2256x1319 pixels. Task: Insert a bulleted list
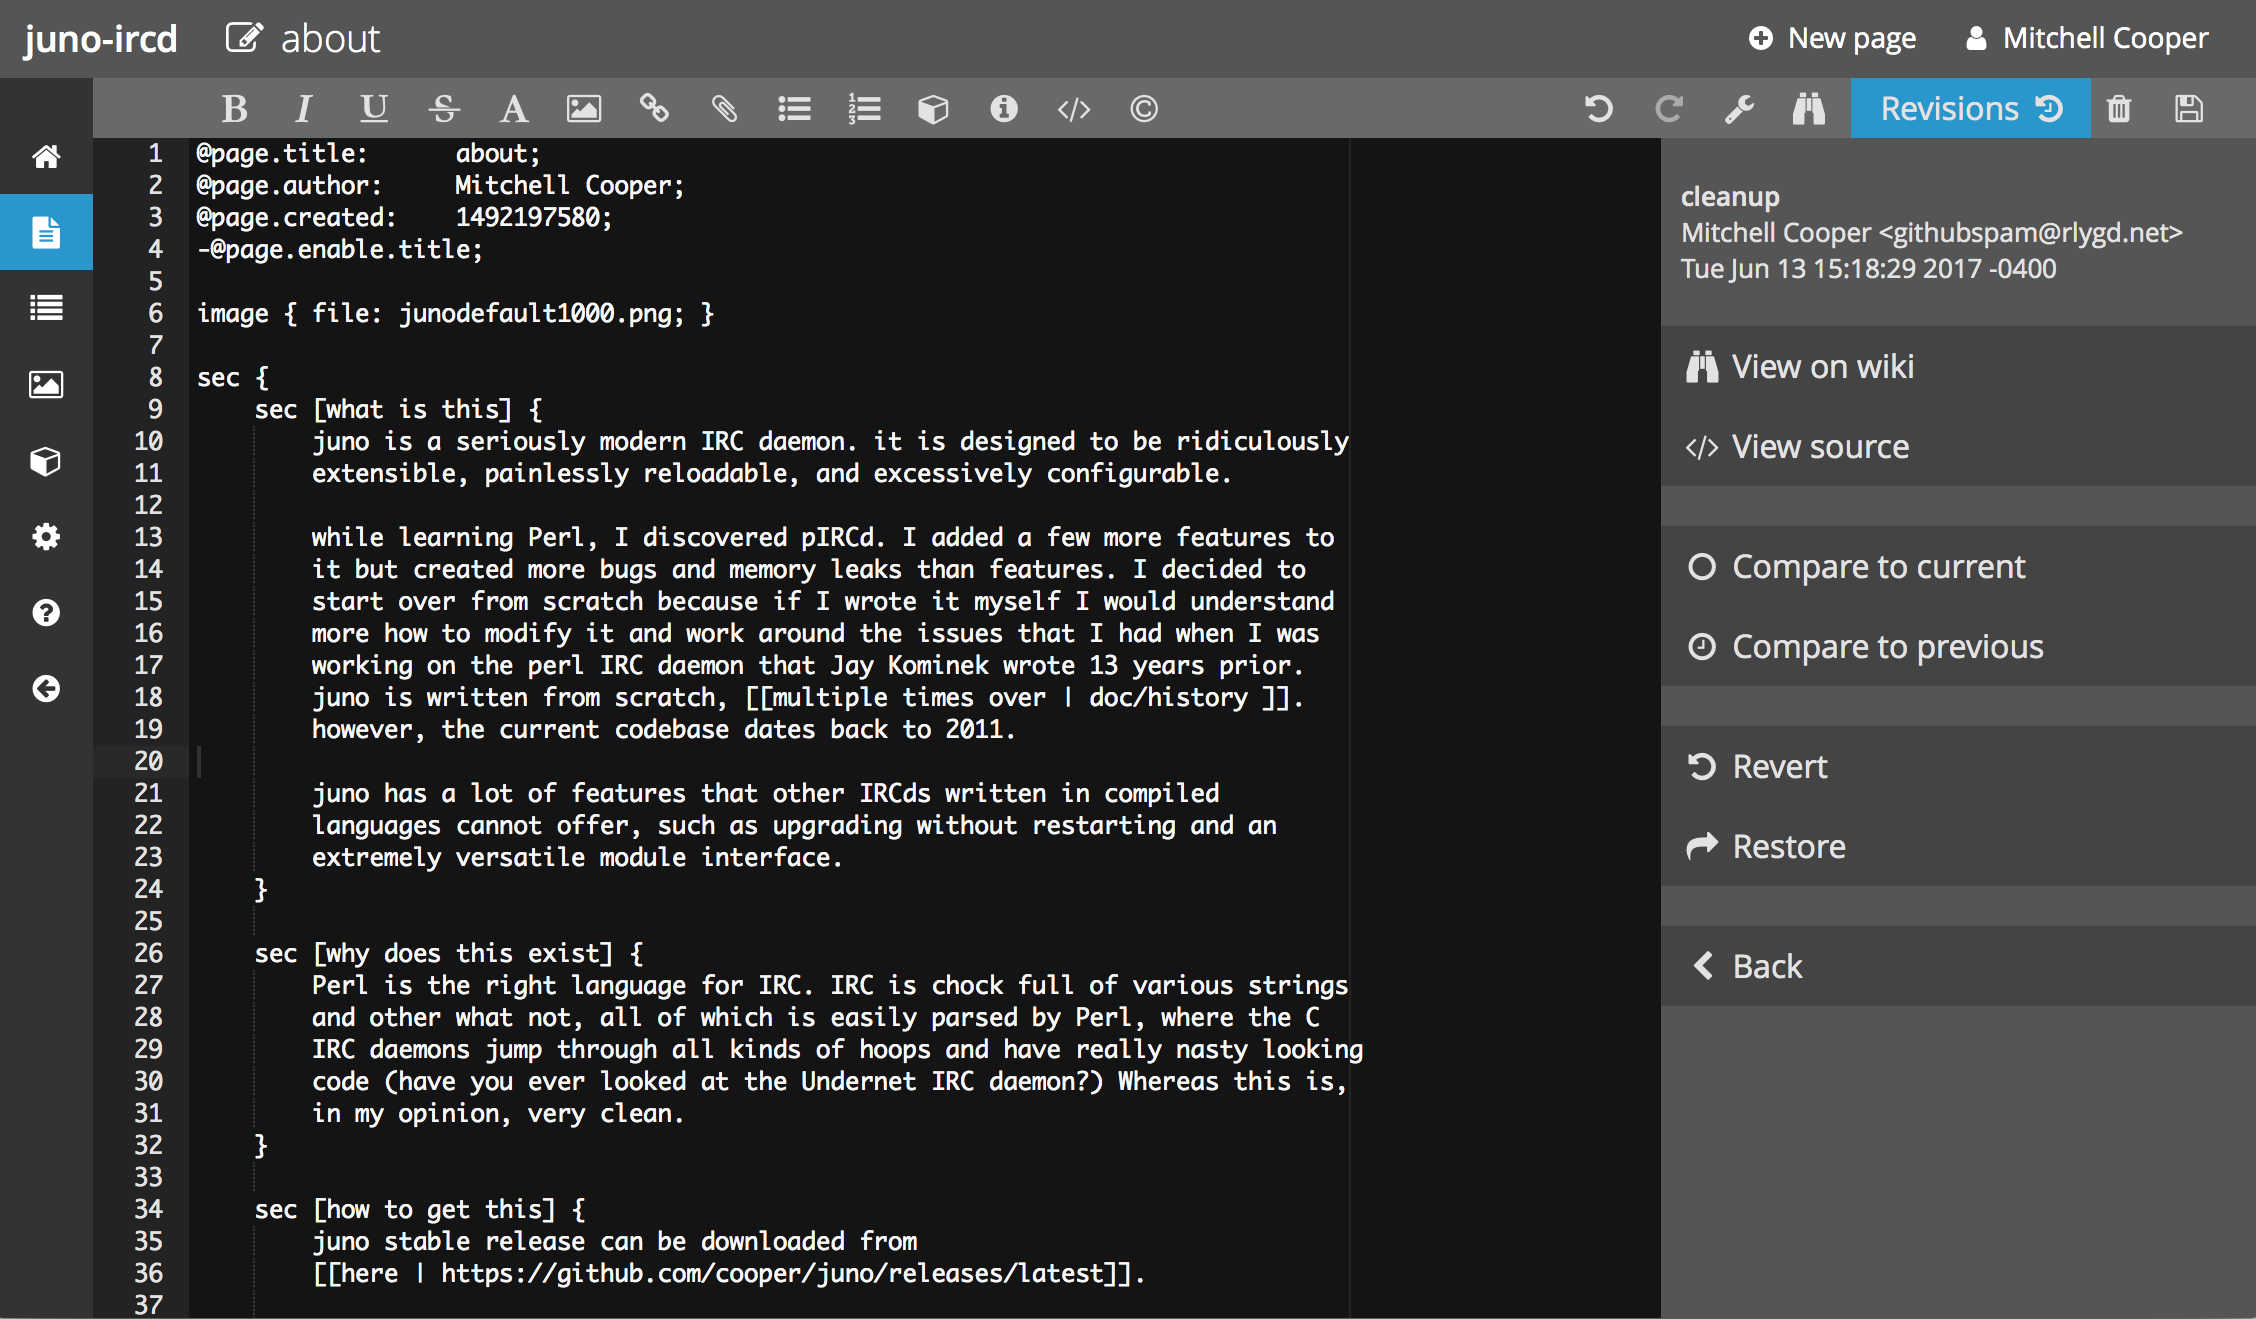pyautogui.click(x=794, y=108)
